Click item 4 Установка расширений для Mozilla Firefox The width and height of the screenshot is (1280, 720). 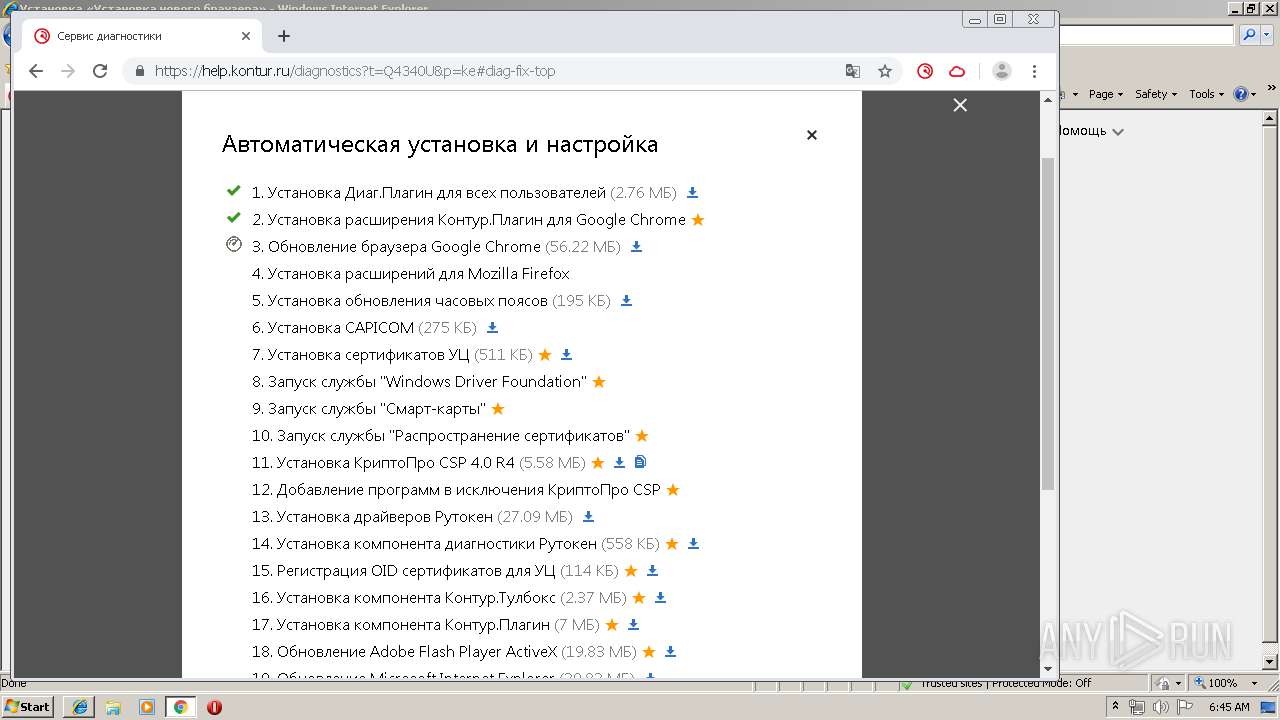pos(411,274)
